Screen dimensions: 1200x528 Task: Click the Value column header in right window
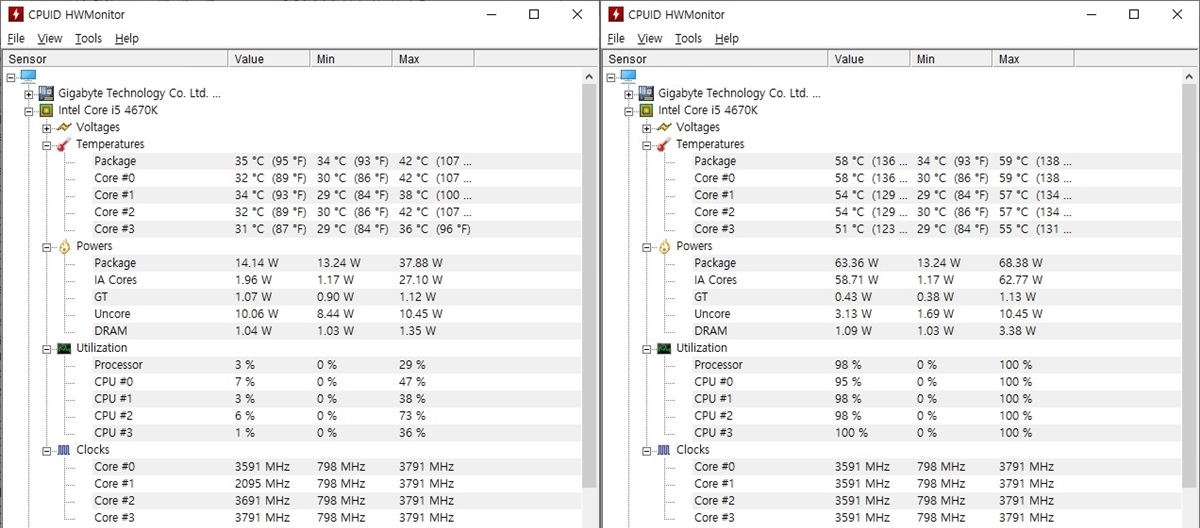point(869,59)
